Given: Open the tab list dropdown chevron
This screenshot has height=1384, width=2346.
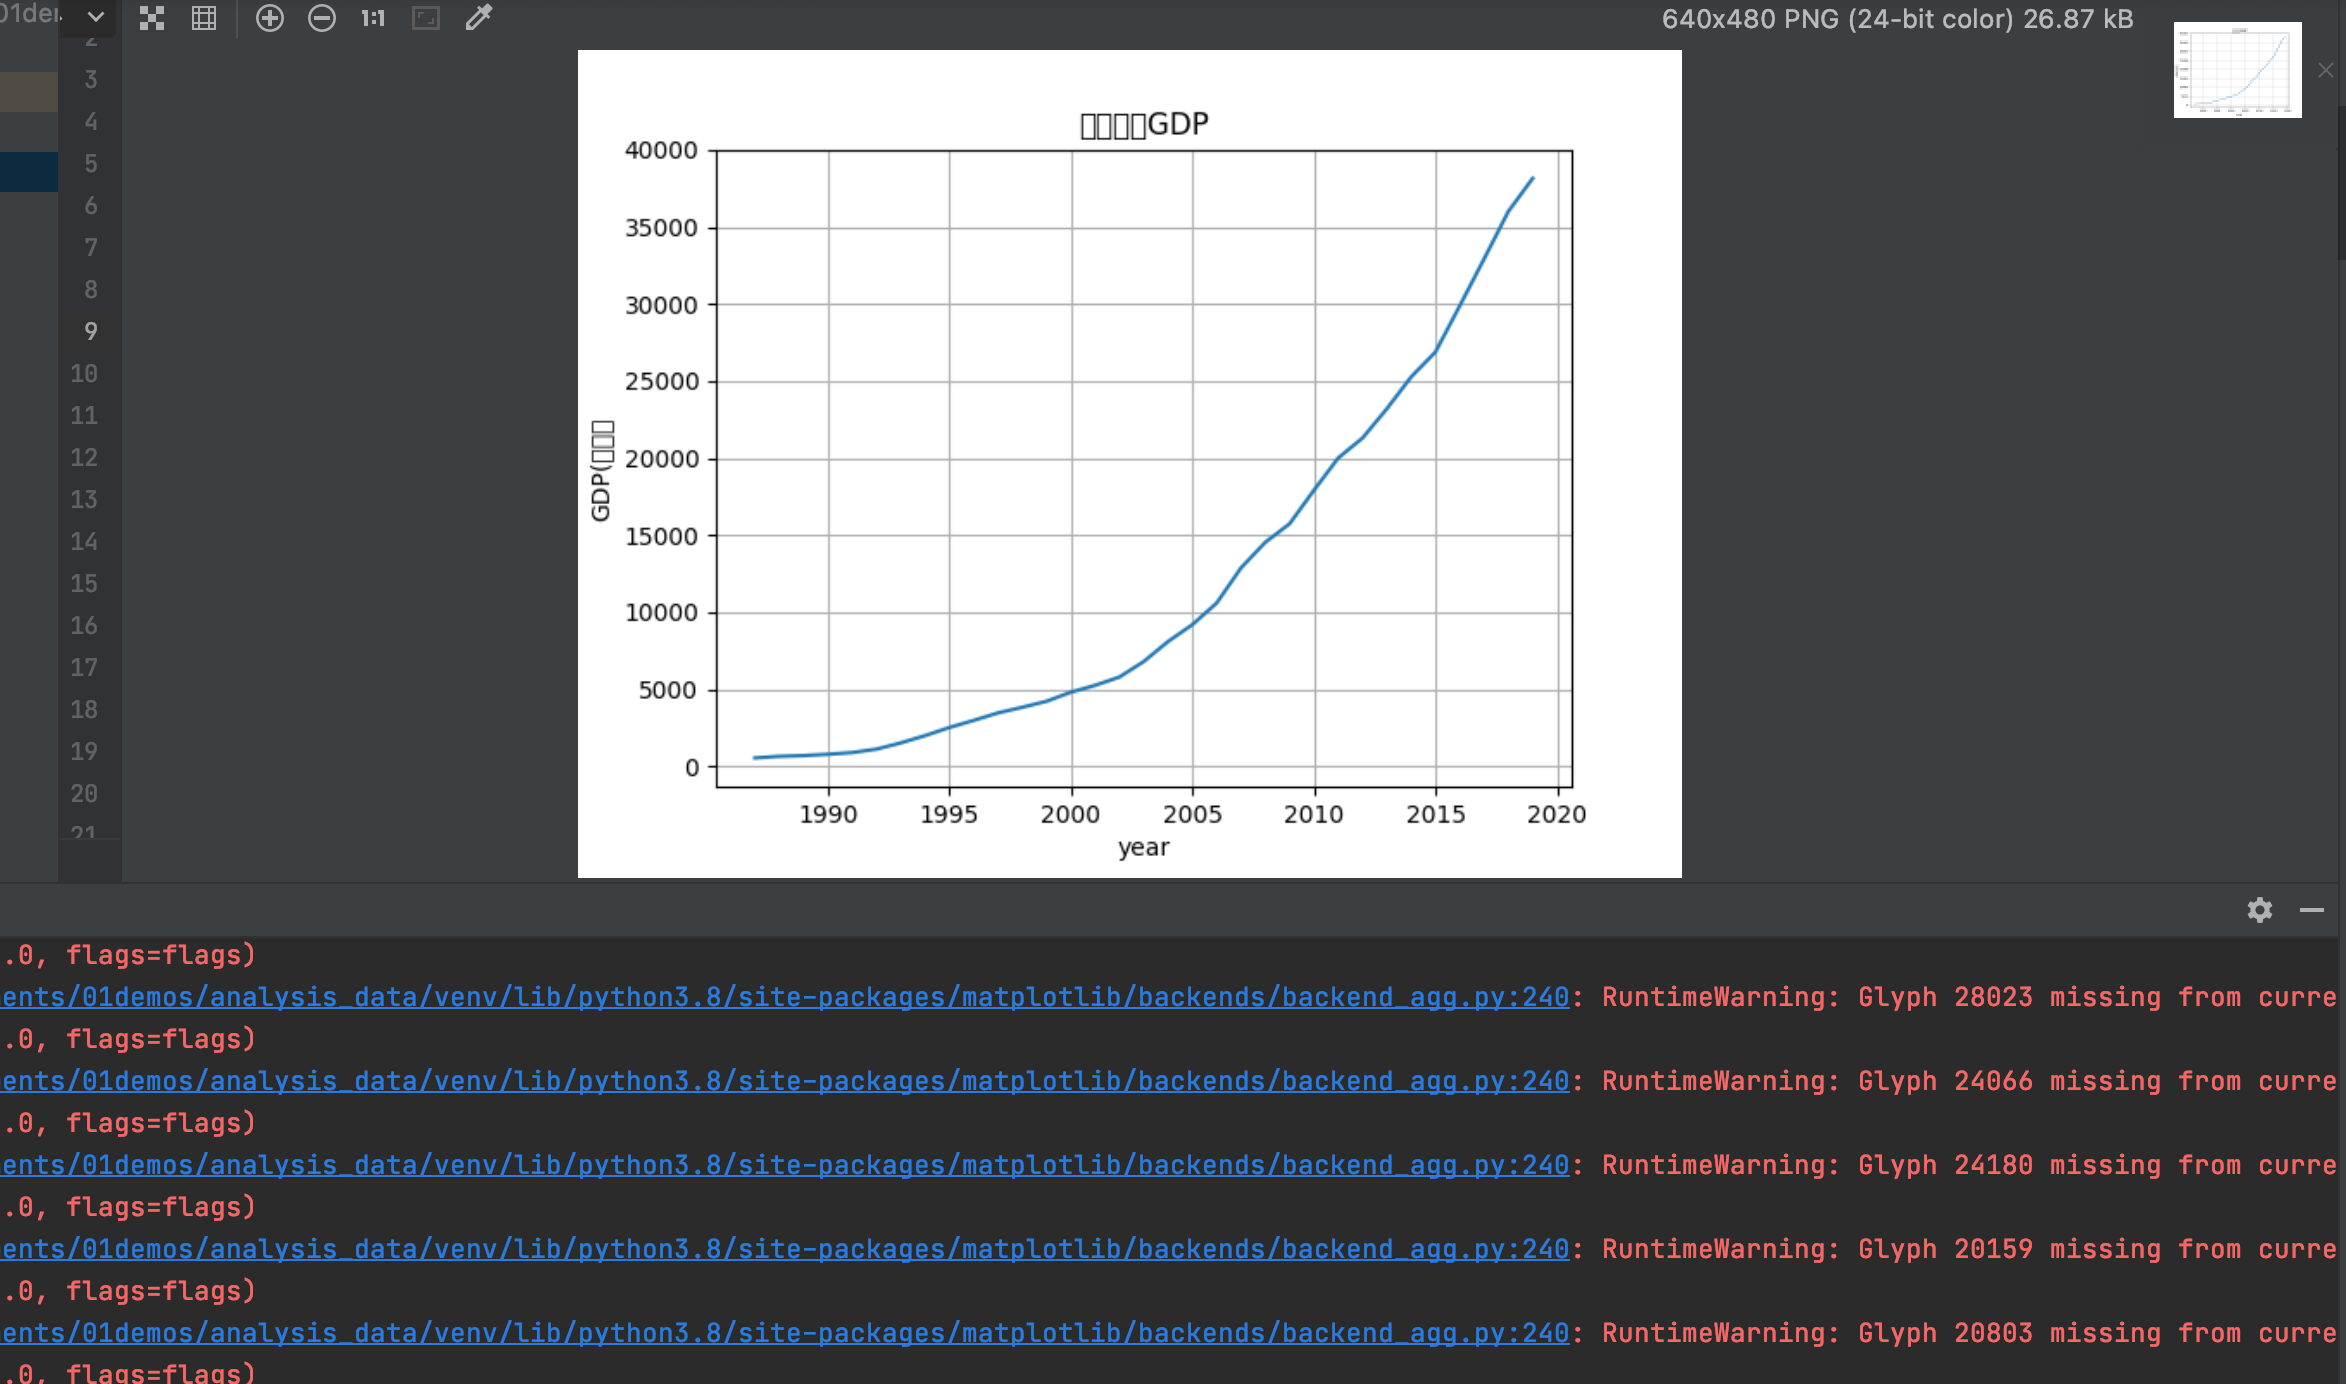Looking at the screenshot, I should [x=96, y=17].
